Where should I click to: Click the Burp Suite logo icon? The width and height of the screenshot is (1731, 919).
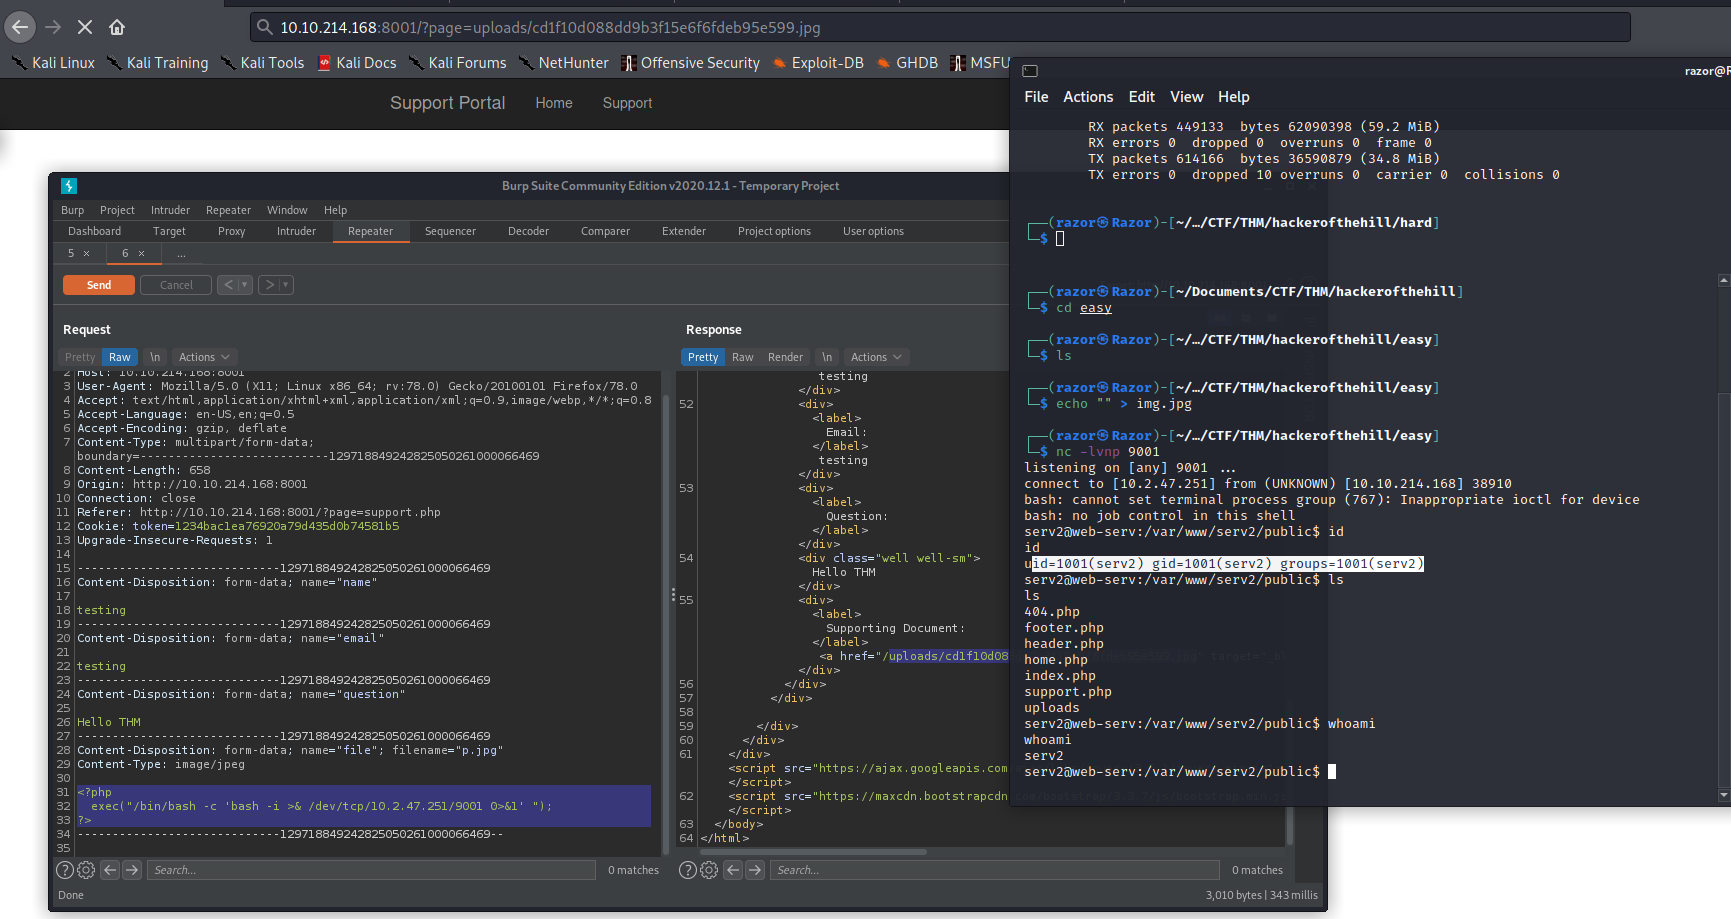click(x=69, y=186)
